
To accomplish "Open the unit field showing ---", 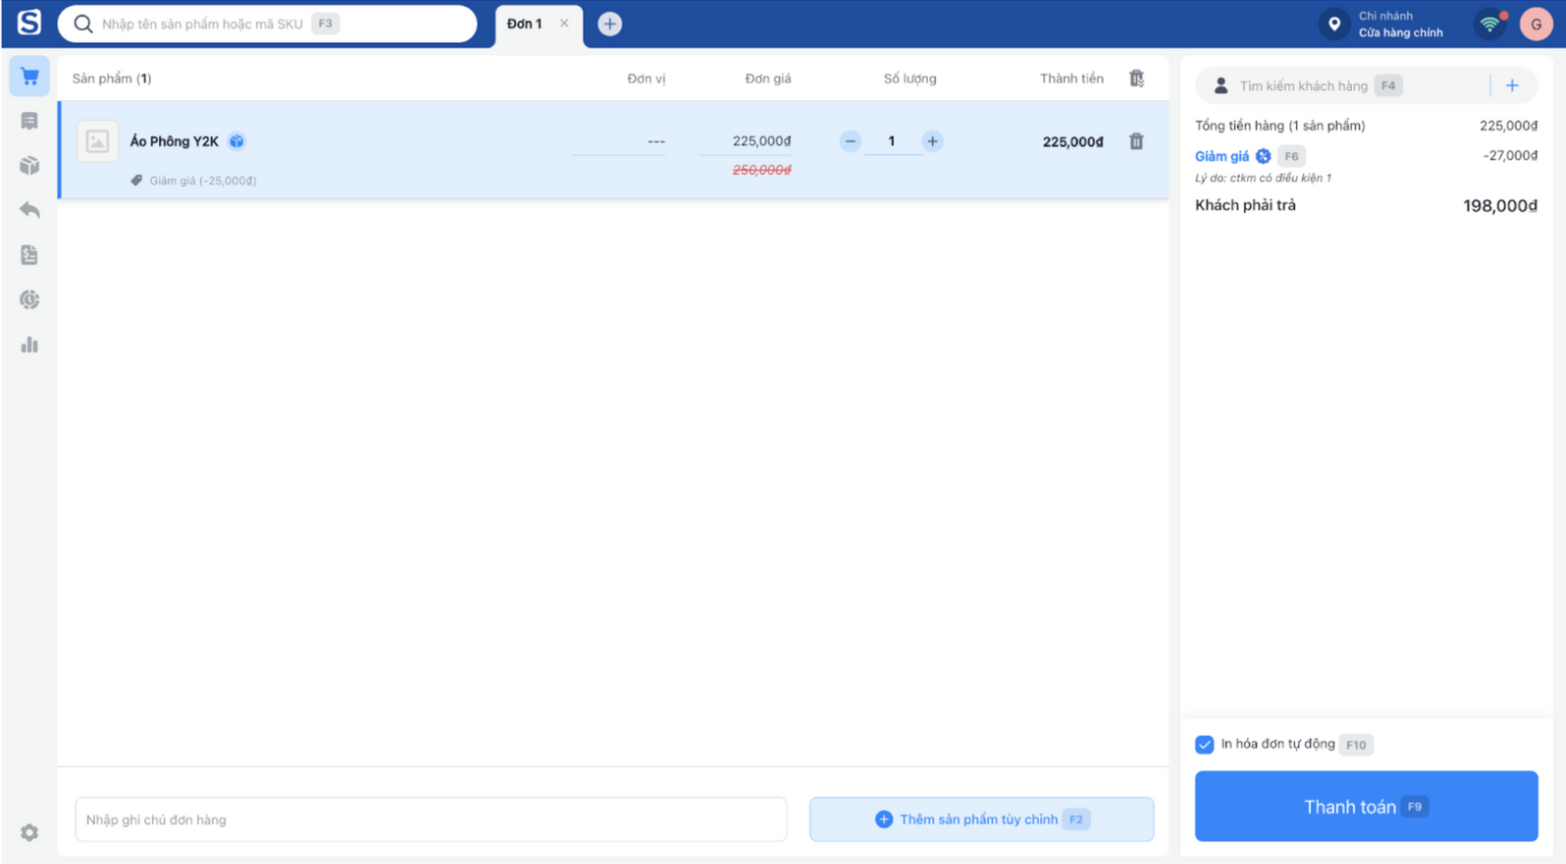I will pos(619,142).
